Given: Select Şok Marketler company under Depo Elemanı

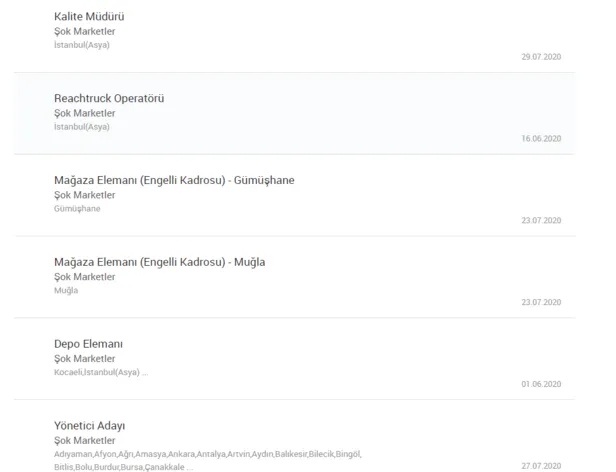Looking at the screenshot, I should pos(84,359).
